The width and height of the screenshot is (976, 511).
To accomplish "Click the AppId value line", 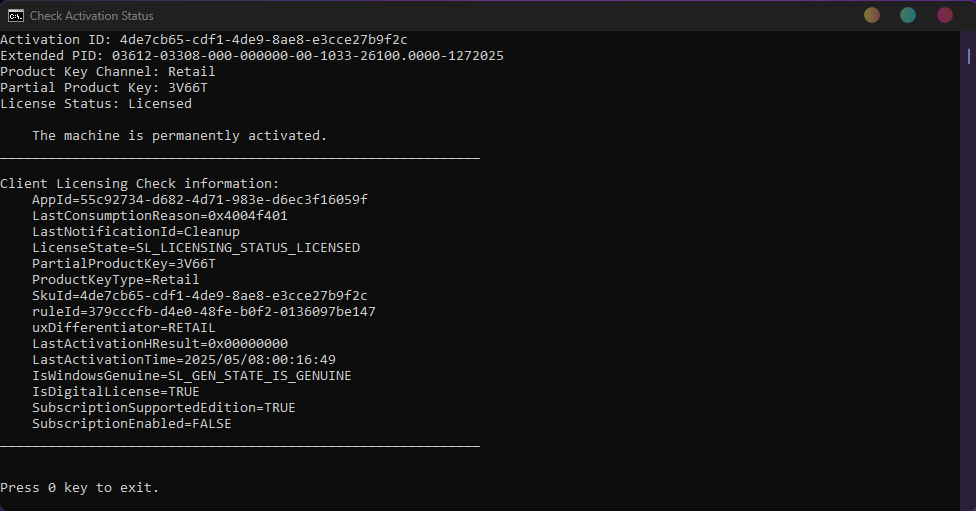I will pos(199,199).
